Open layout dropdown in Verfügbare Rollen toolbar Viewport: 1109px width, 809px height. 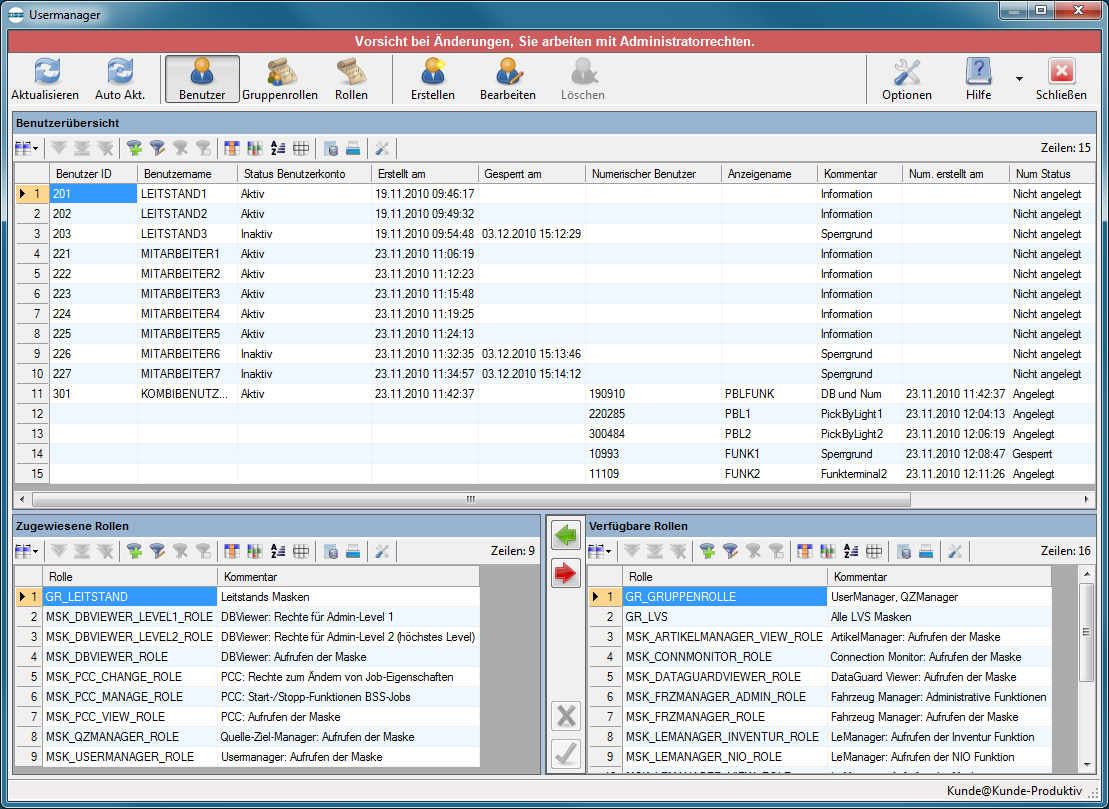(x=600, y=552)
